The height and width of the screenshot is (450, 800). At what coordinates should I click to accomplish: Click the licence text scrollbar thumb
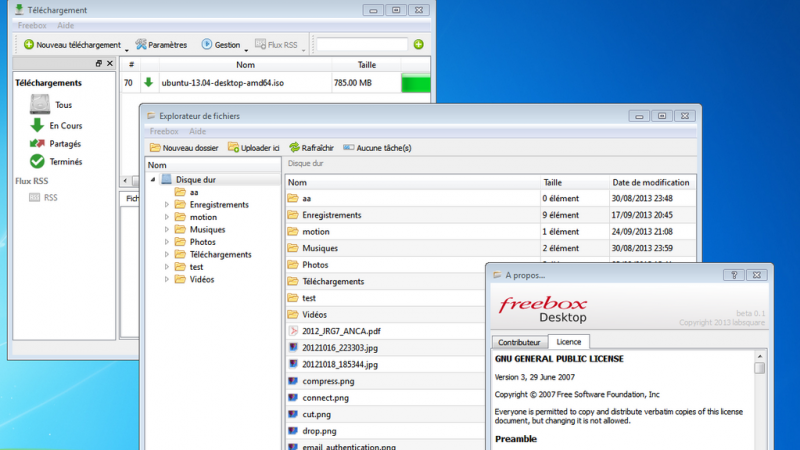pos(760,368)
